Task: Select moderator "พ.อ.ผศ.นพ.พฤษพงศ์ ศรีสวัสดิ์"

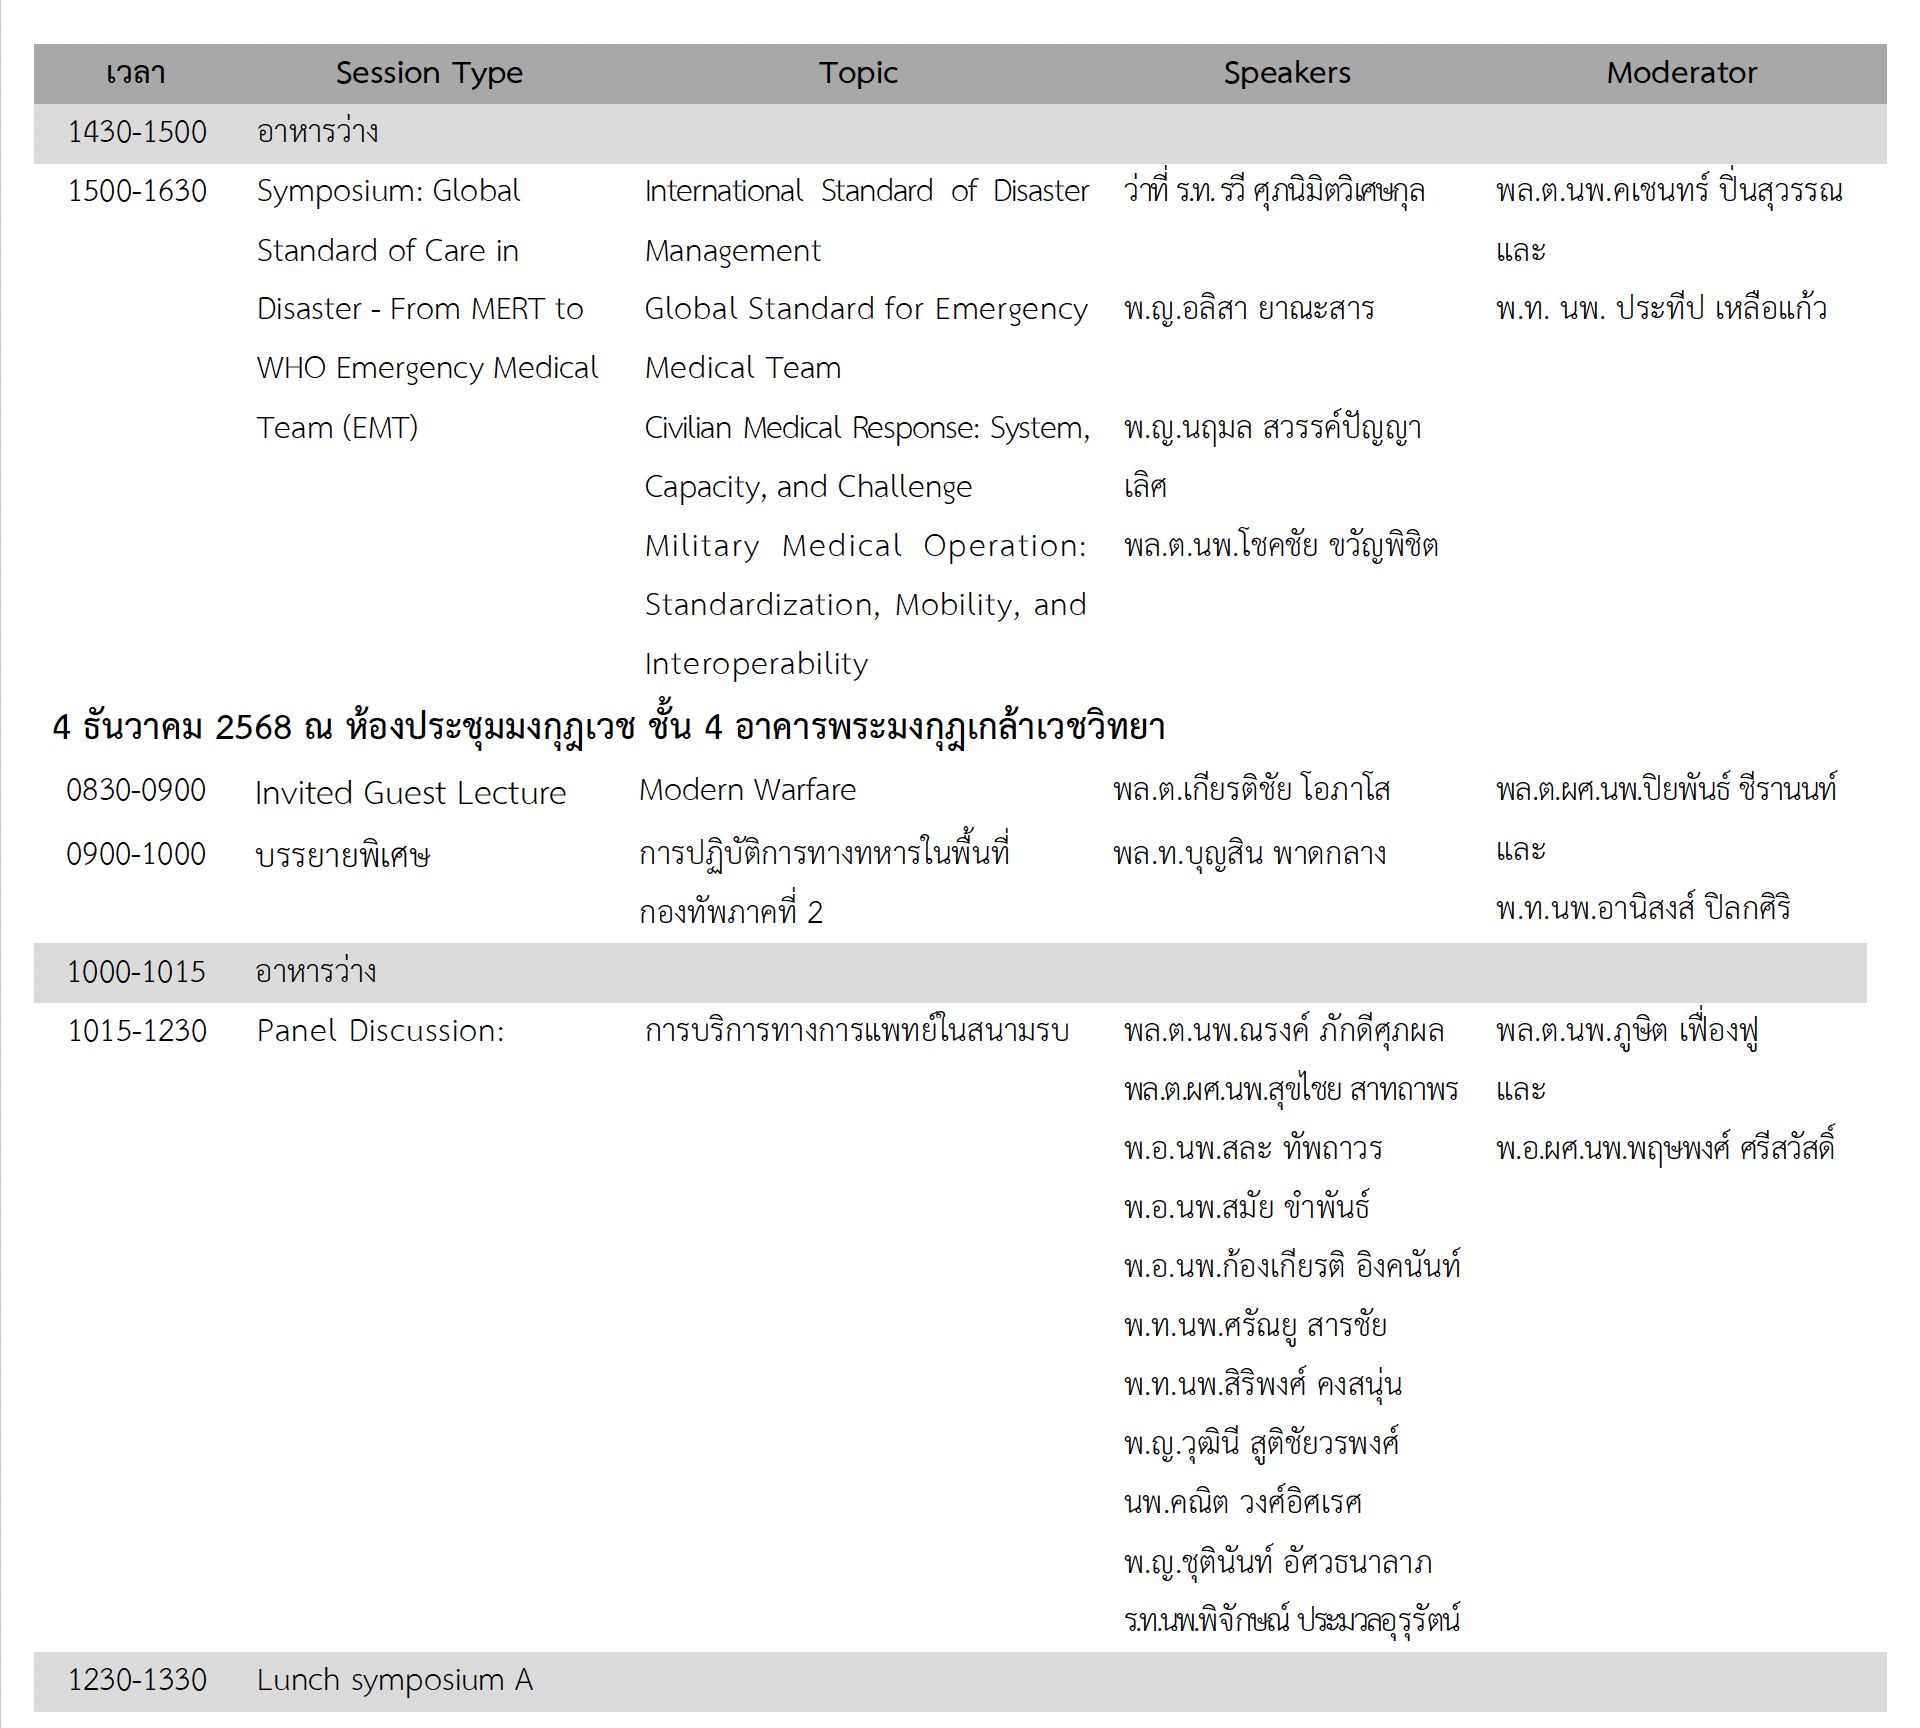Action: (1666, 1149)
